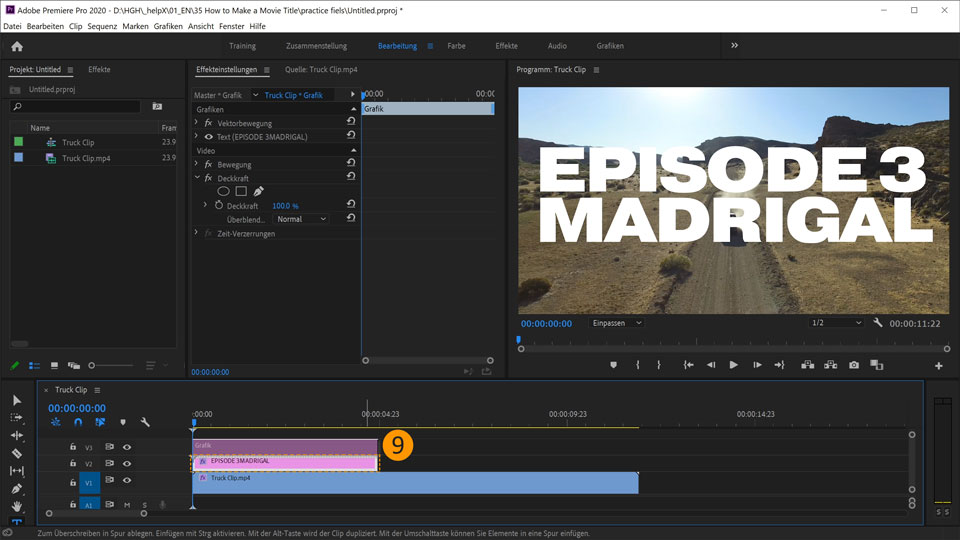960x540 pixels.
Task: Click the Deckkraft 100.0 % value
Action: pos(285,206)
